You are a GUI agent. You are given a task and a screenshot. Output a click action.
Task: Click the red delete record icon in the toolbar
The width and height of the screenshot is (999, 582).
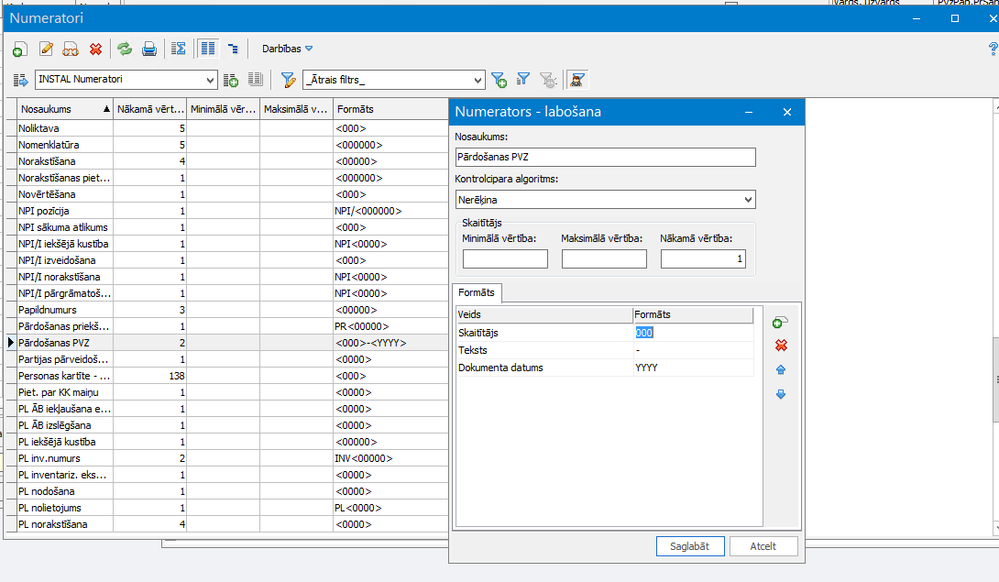(x=96, y=49)
